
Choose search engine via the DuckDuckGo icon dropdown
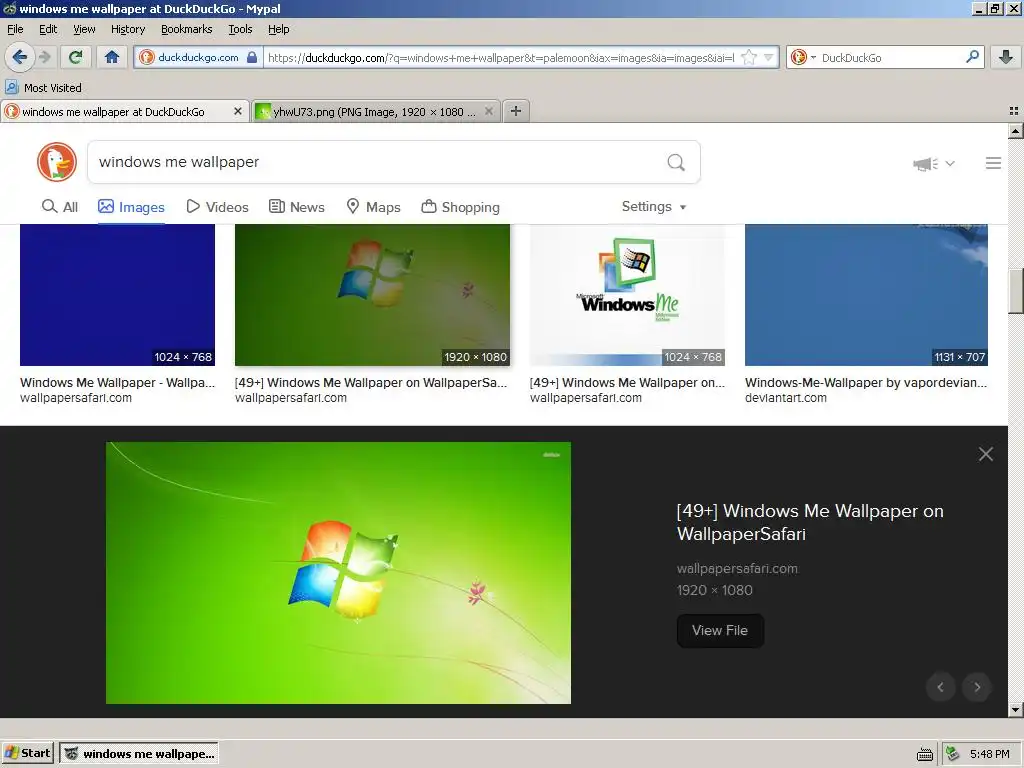pos(803,57)
